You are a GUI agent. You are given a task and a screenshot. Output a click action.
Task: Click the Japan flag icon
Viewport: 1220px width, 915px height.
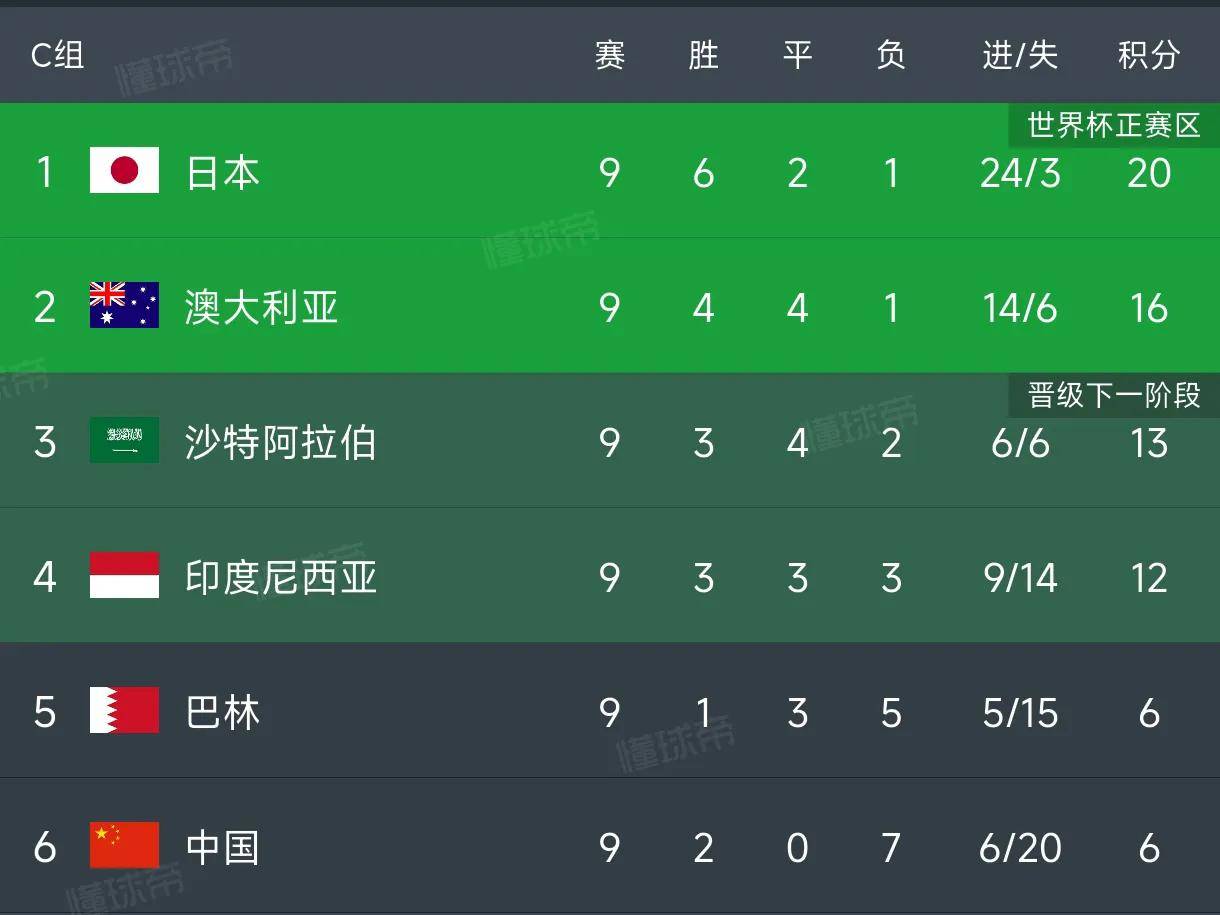coord(124,171)
